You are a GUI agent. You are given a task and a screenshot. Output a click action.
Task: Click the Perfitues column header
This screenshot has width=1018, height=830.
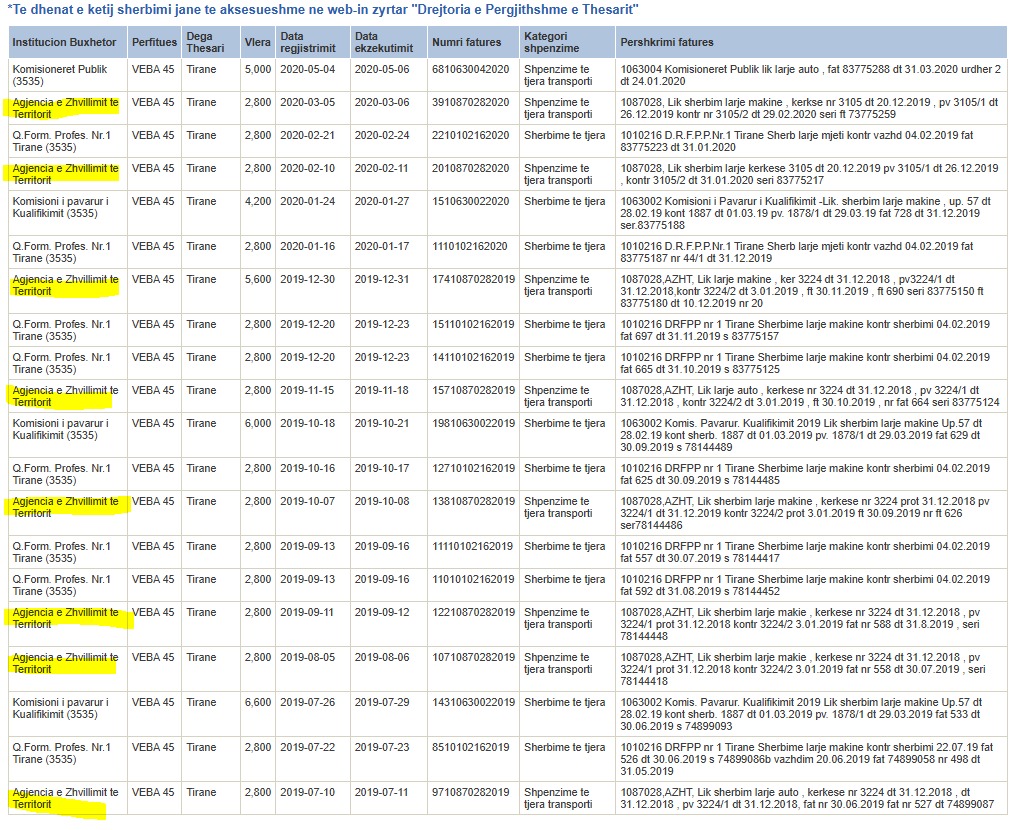pyautogui.click(x=154, y=43)
